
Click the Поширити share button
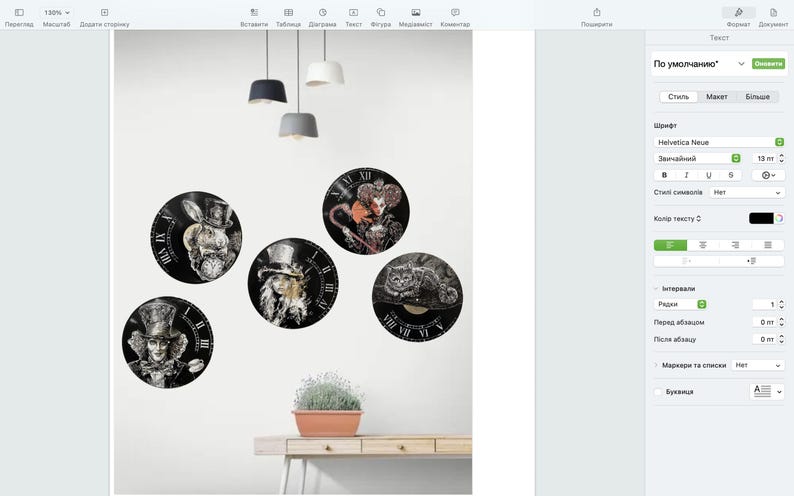click(x=597, y=17)
